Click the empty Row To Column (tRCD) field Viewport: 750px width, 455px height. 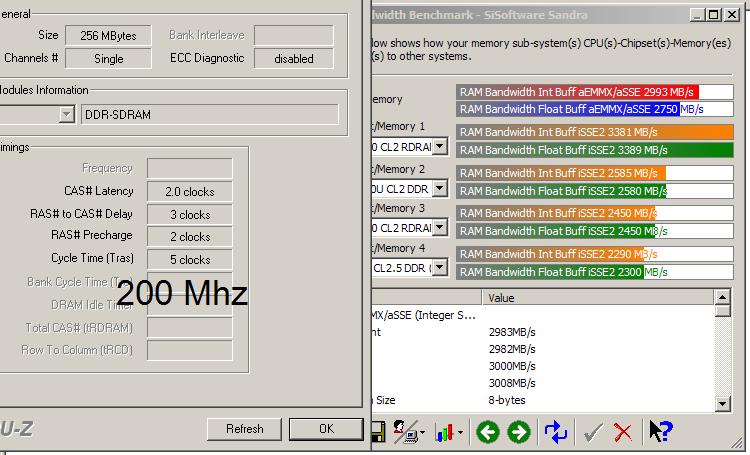click(x=190, y=351)
